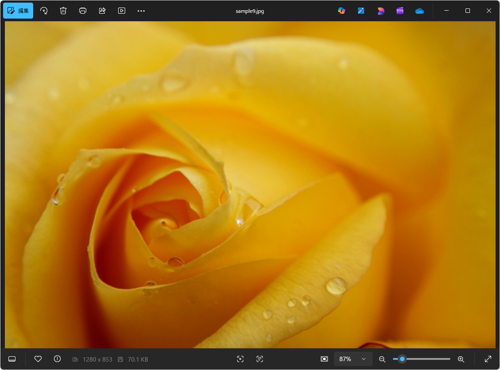Print the photo via the printer icon
This screenshot has height=370, width=500.
[x=83, y=11]
